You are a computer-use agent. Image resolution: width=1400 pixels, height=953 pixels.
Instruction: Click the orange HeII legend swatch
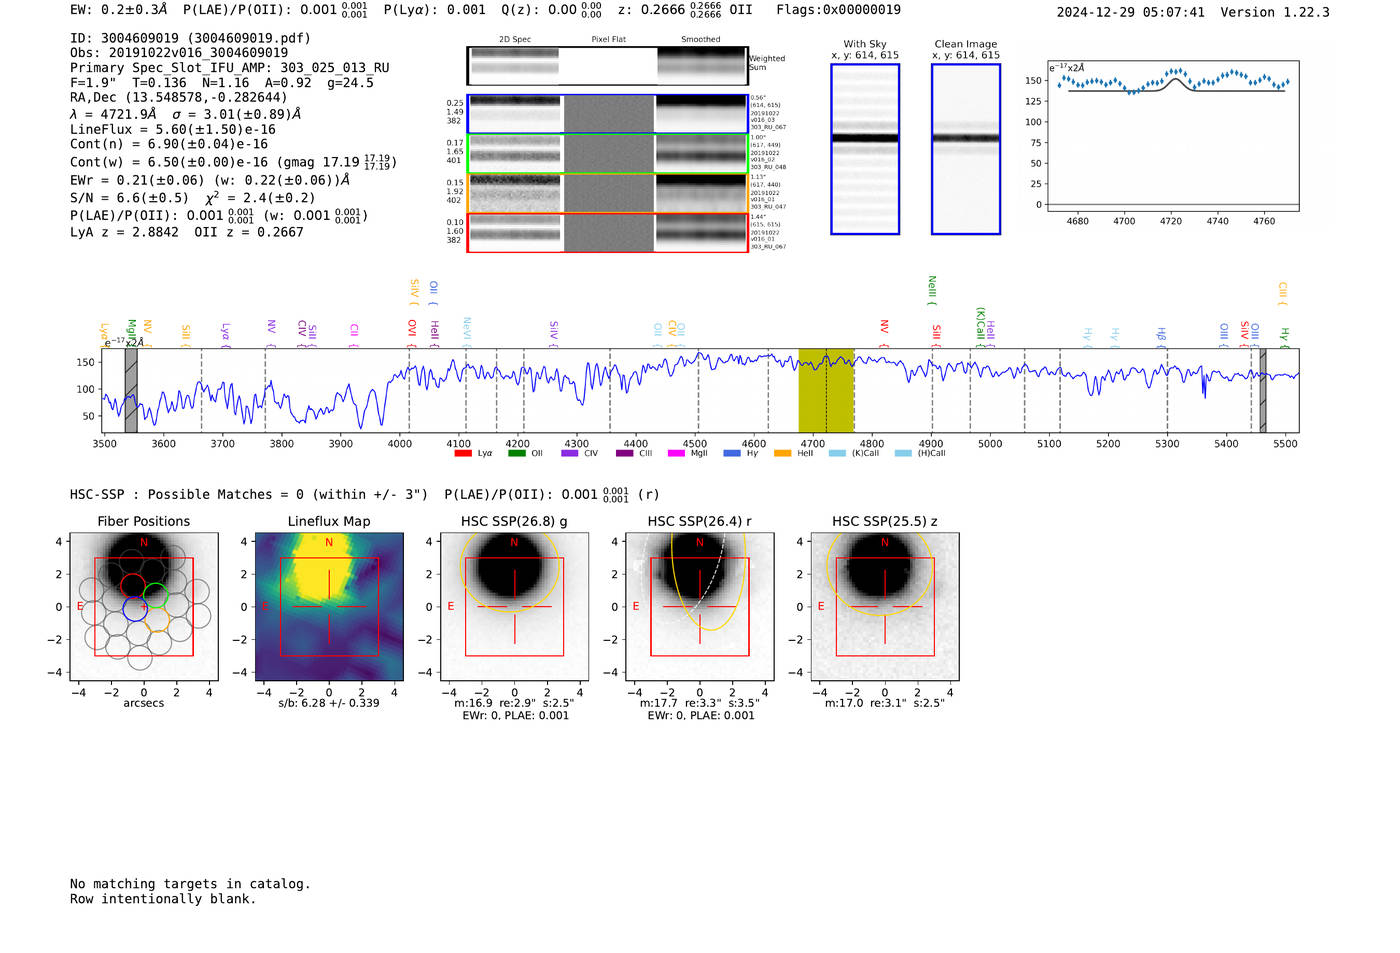click(x=783, y=453)
